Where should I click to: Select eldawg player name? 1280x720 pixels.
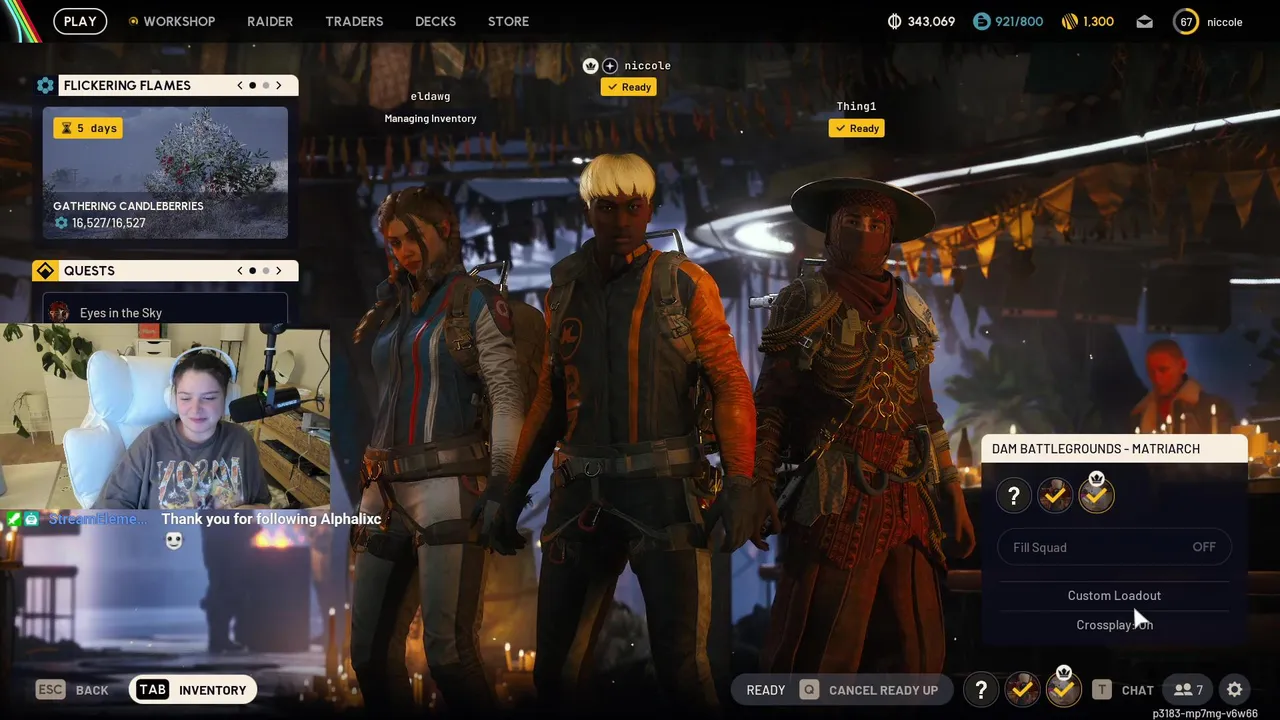[430, 96]
